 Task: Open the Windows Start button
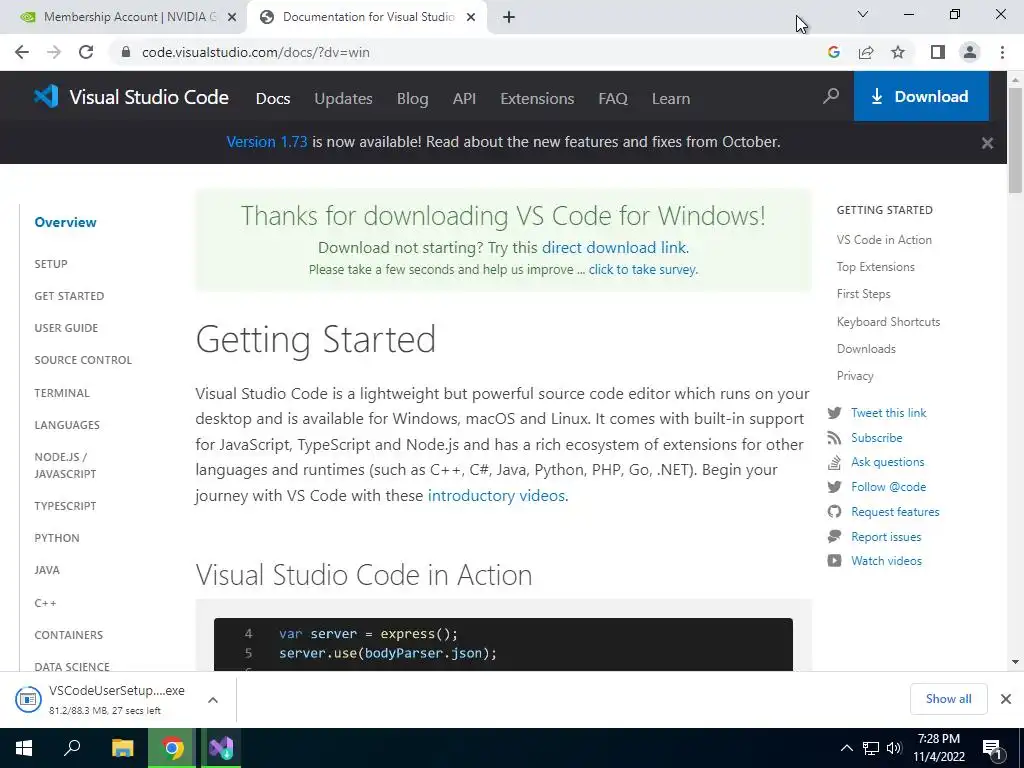[x=24, y=748]
